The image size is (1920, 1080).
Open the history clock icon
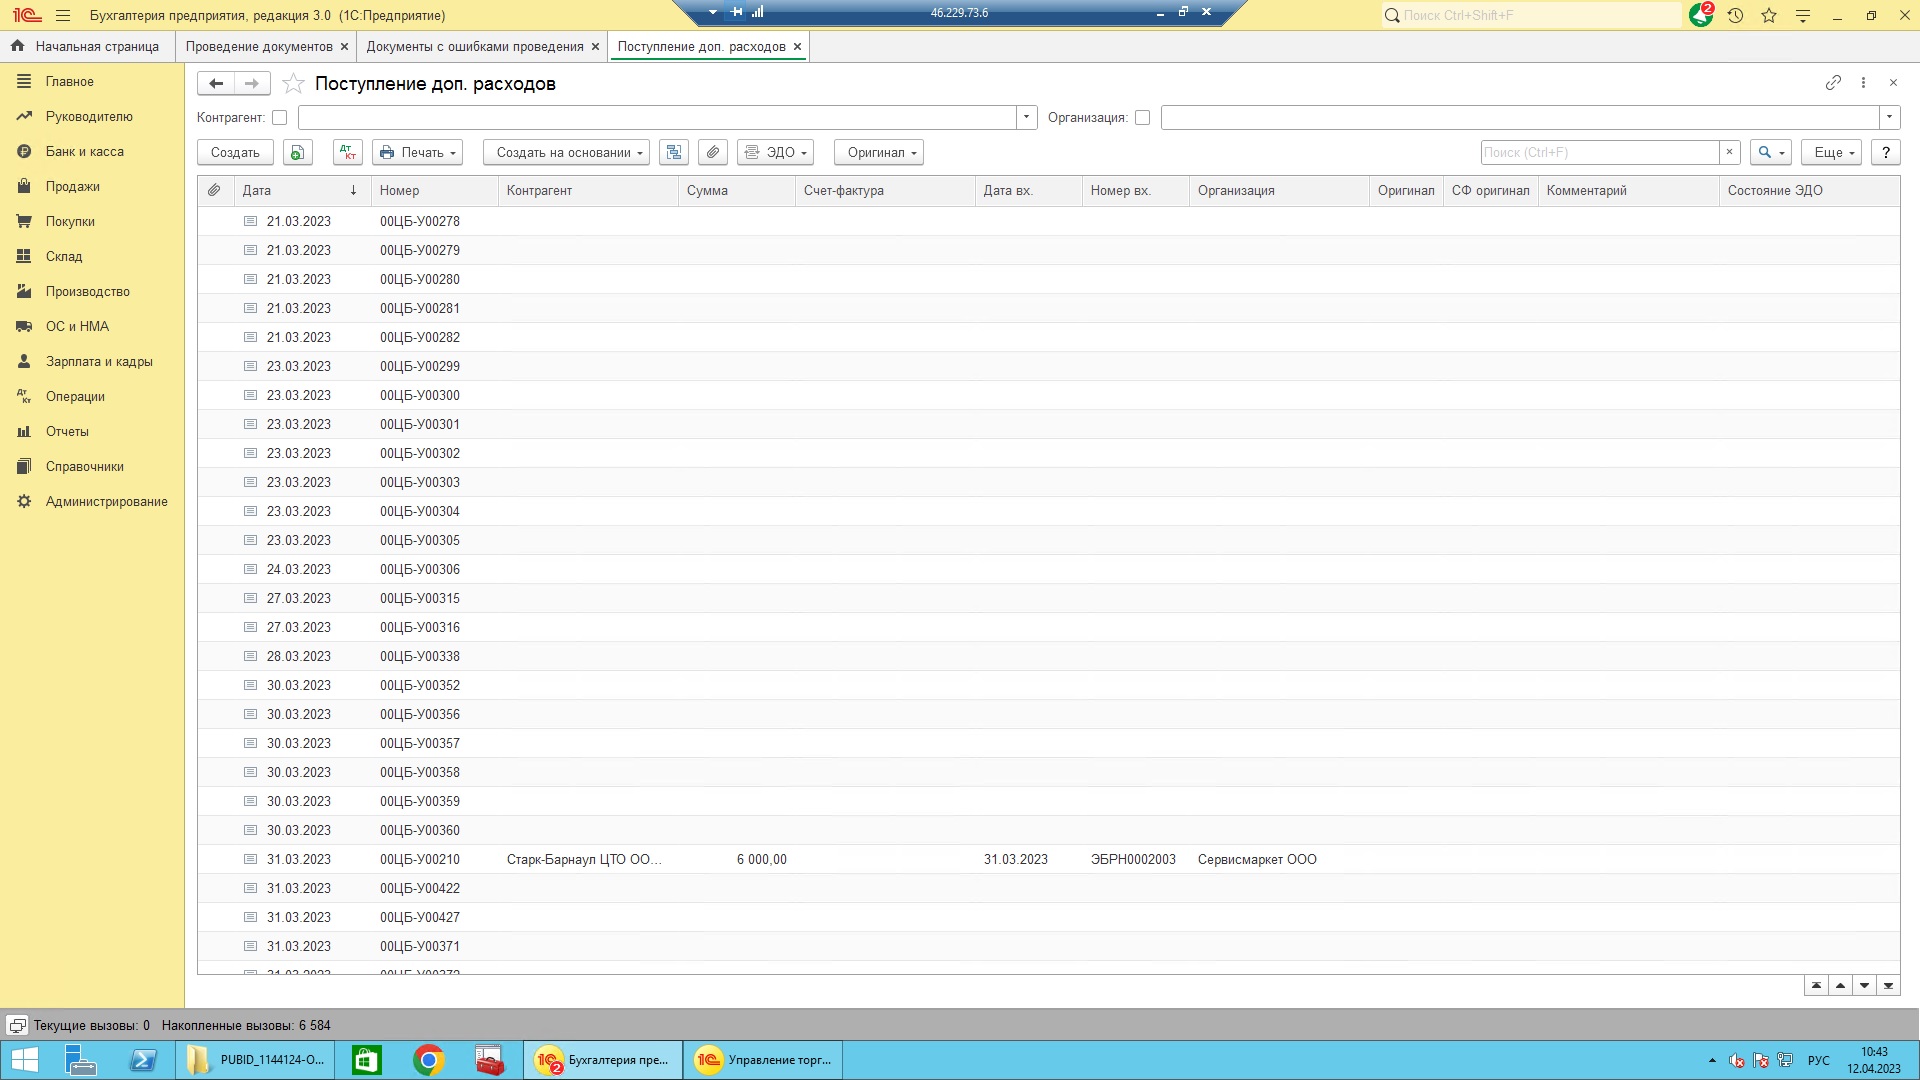pos(1735,15)
